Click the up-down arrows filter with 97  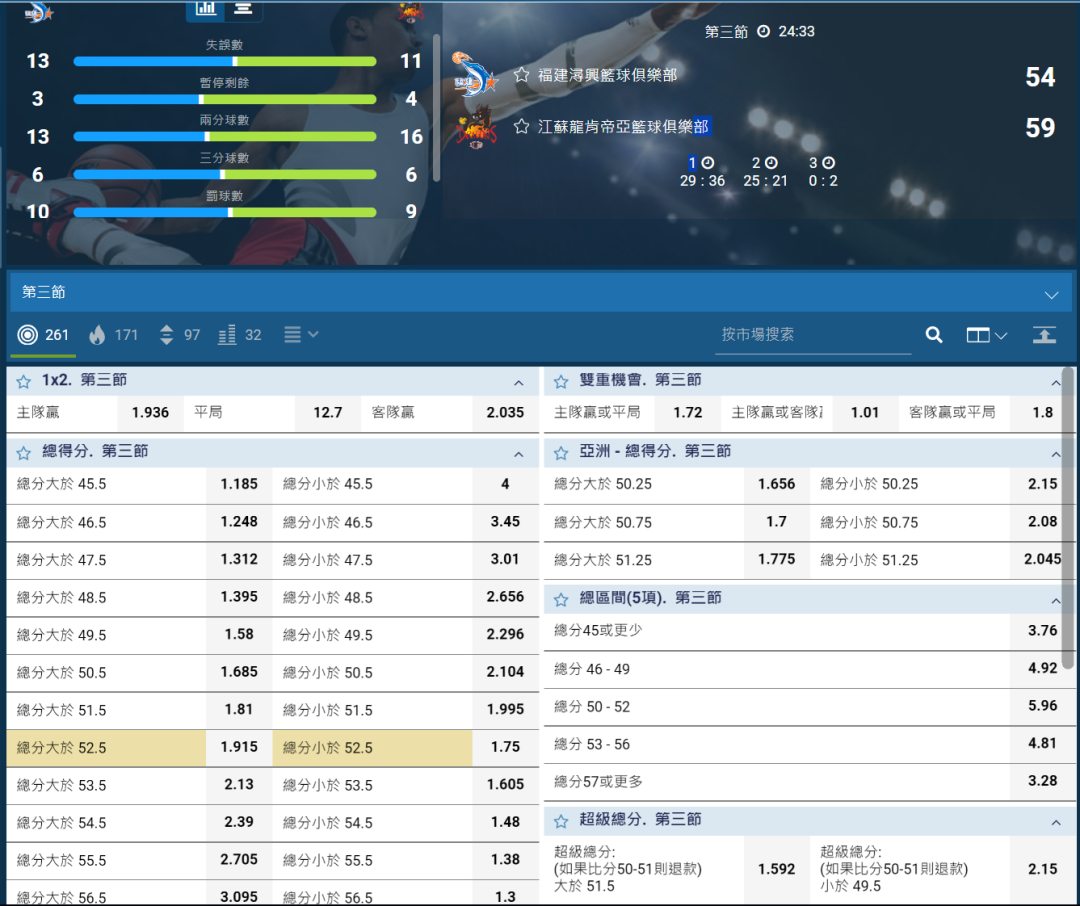[x=179, y=335]
